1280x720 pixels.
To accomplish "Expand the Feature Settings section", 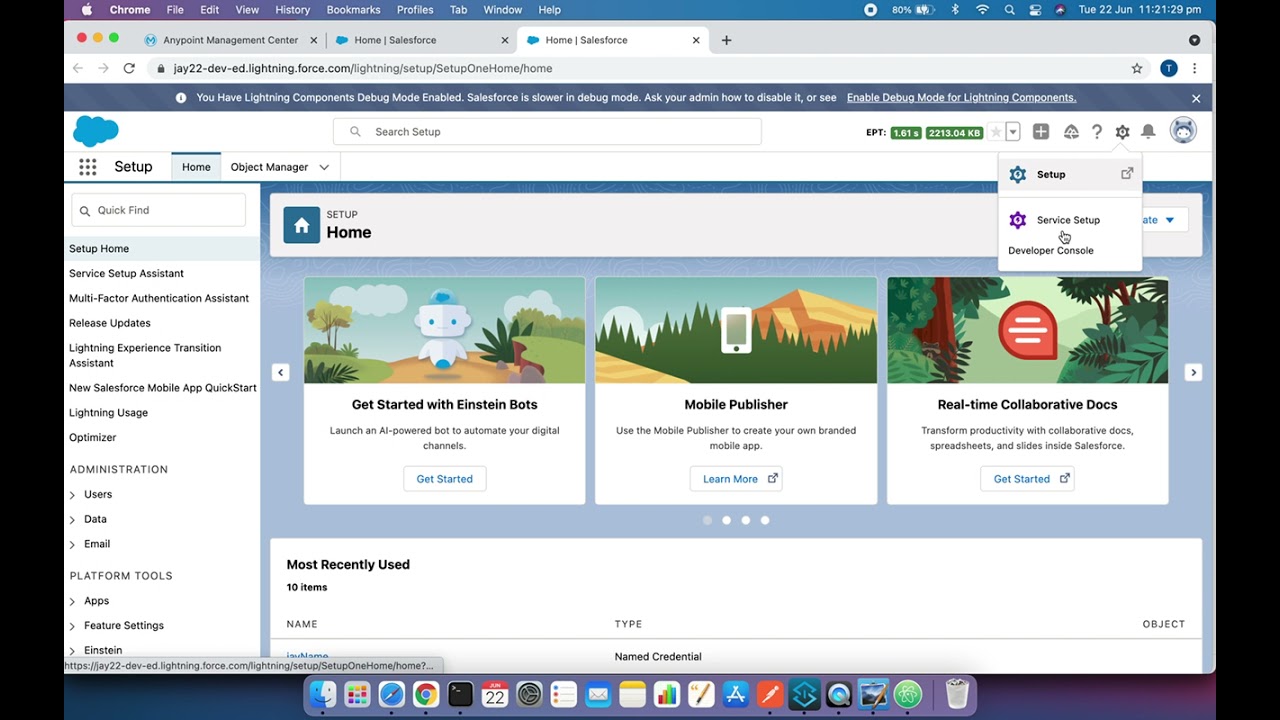I will (x=72, y=627).
